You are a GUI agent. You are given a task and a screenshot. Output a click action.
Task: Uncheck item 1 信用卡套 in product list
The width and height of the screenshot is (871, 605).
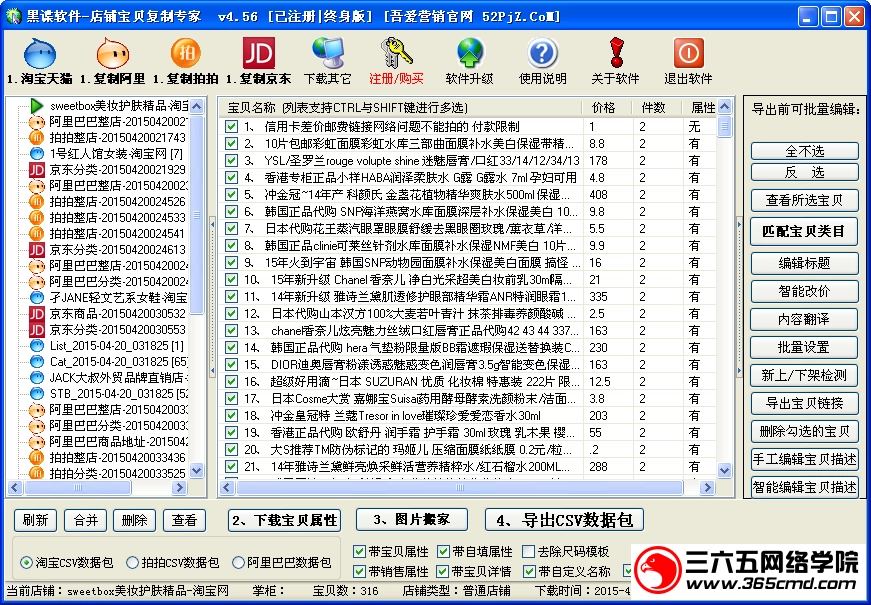click(229, 124)
